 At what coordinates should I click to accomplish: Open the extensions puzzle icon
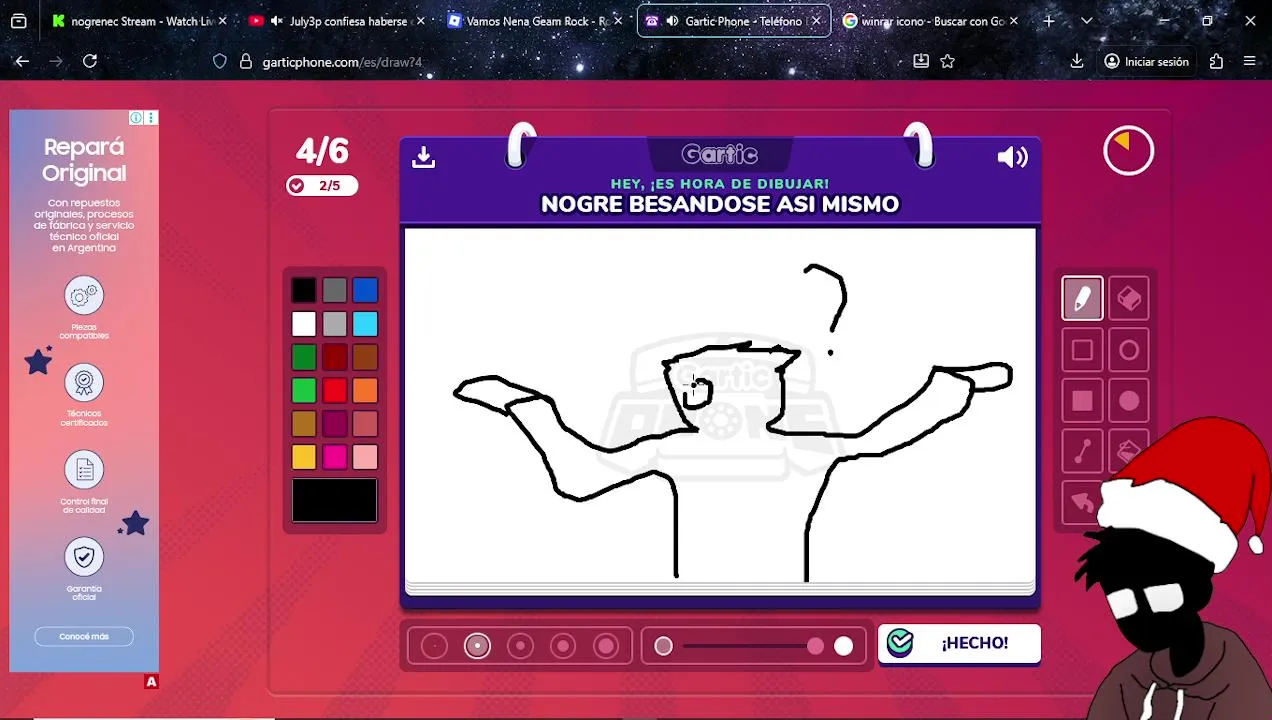[x=1216, y=62]
